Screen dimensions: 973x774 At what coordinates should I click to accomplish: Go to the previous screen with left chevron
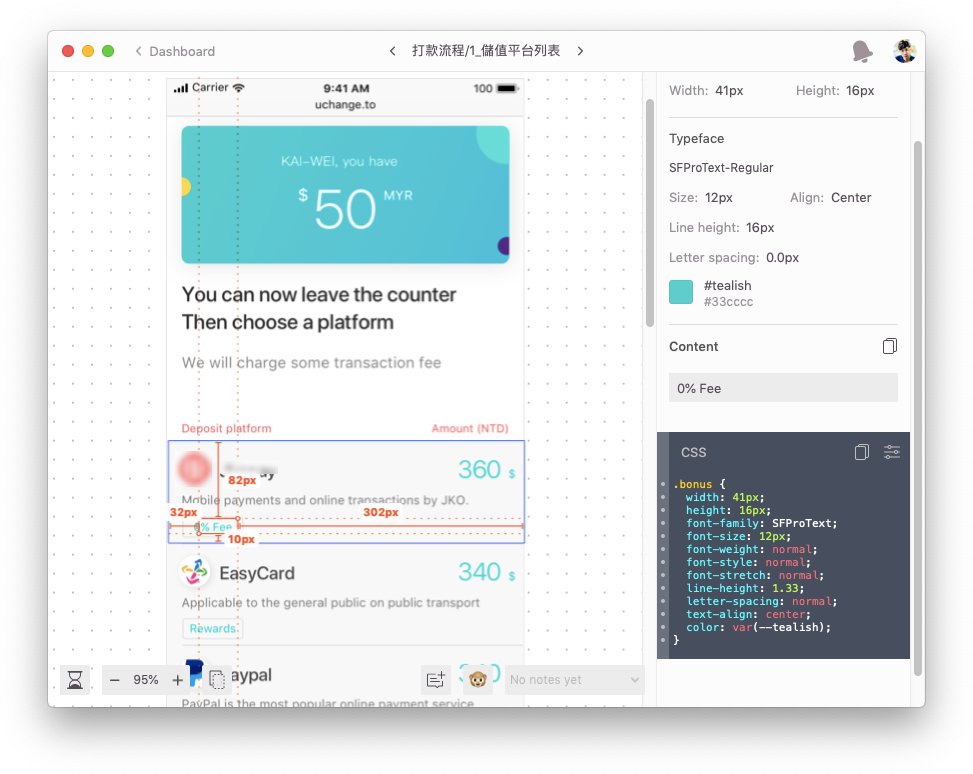[x=392, y=51]
